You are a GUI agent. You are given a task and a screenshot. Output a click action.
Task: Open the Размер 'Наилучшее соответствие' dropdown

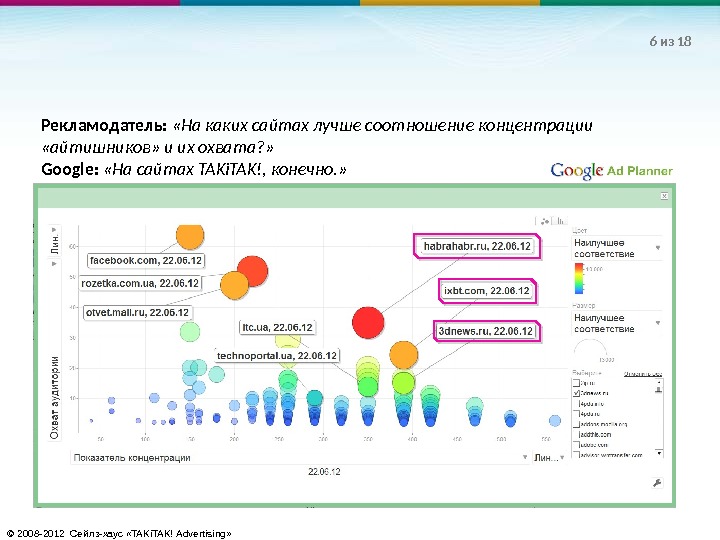618,323
